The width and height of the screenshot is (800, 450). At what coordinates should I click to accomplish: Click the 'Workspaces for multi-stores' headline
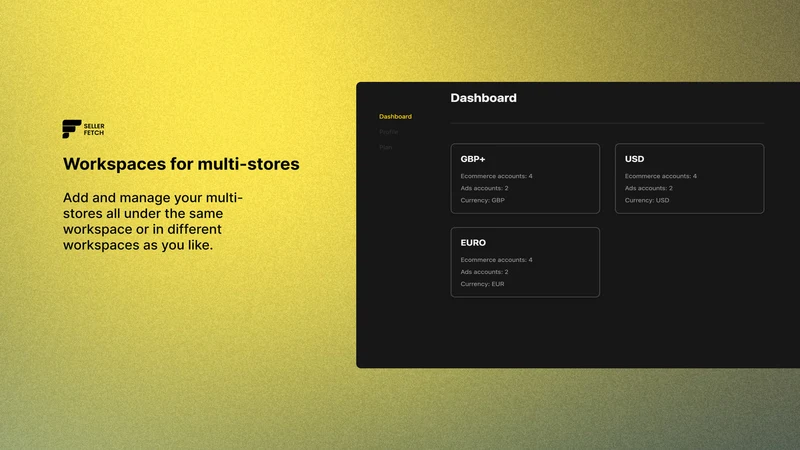(181, 164)
